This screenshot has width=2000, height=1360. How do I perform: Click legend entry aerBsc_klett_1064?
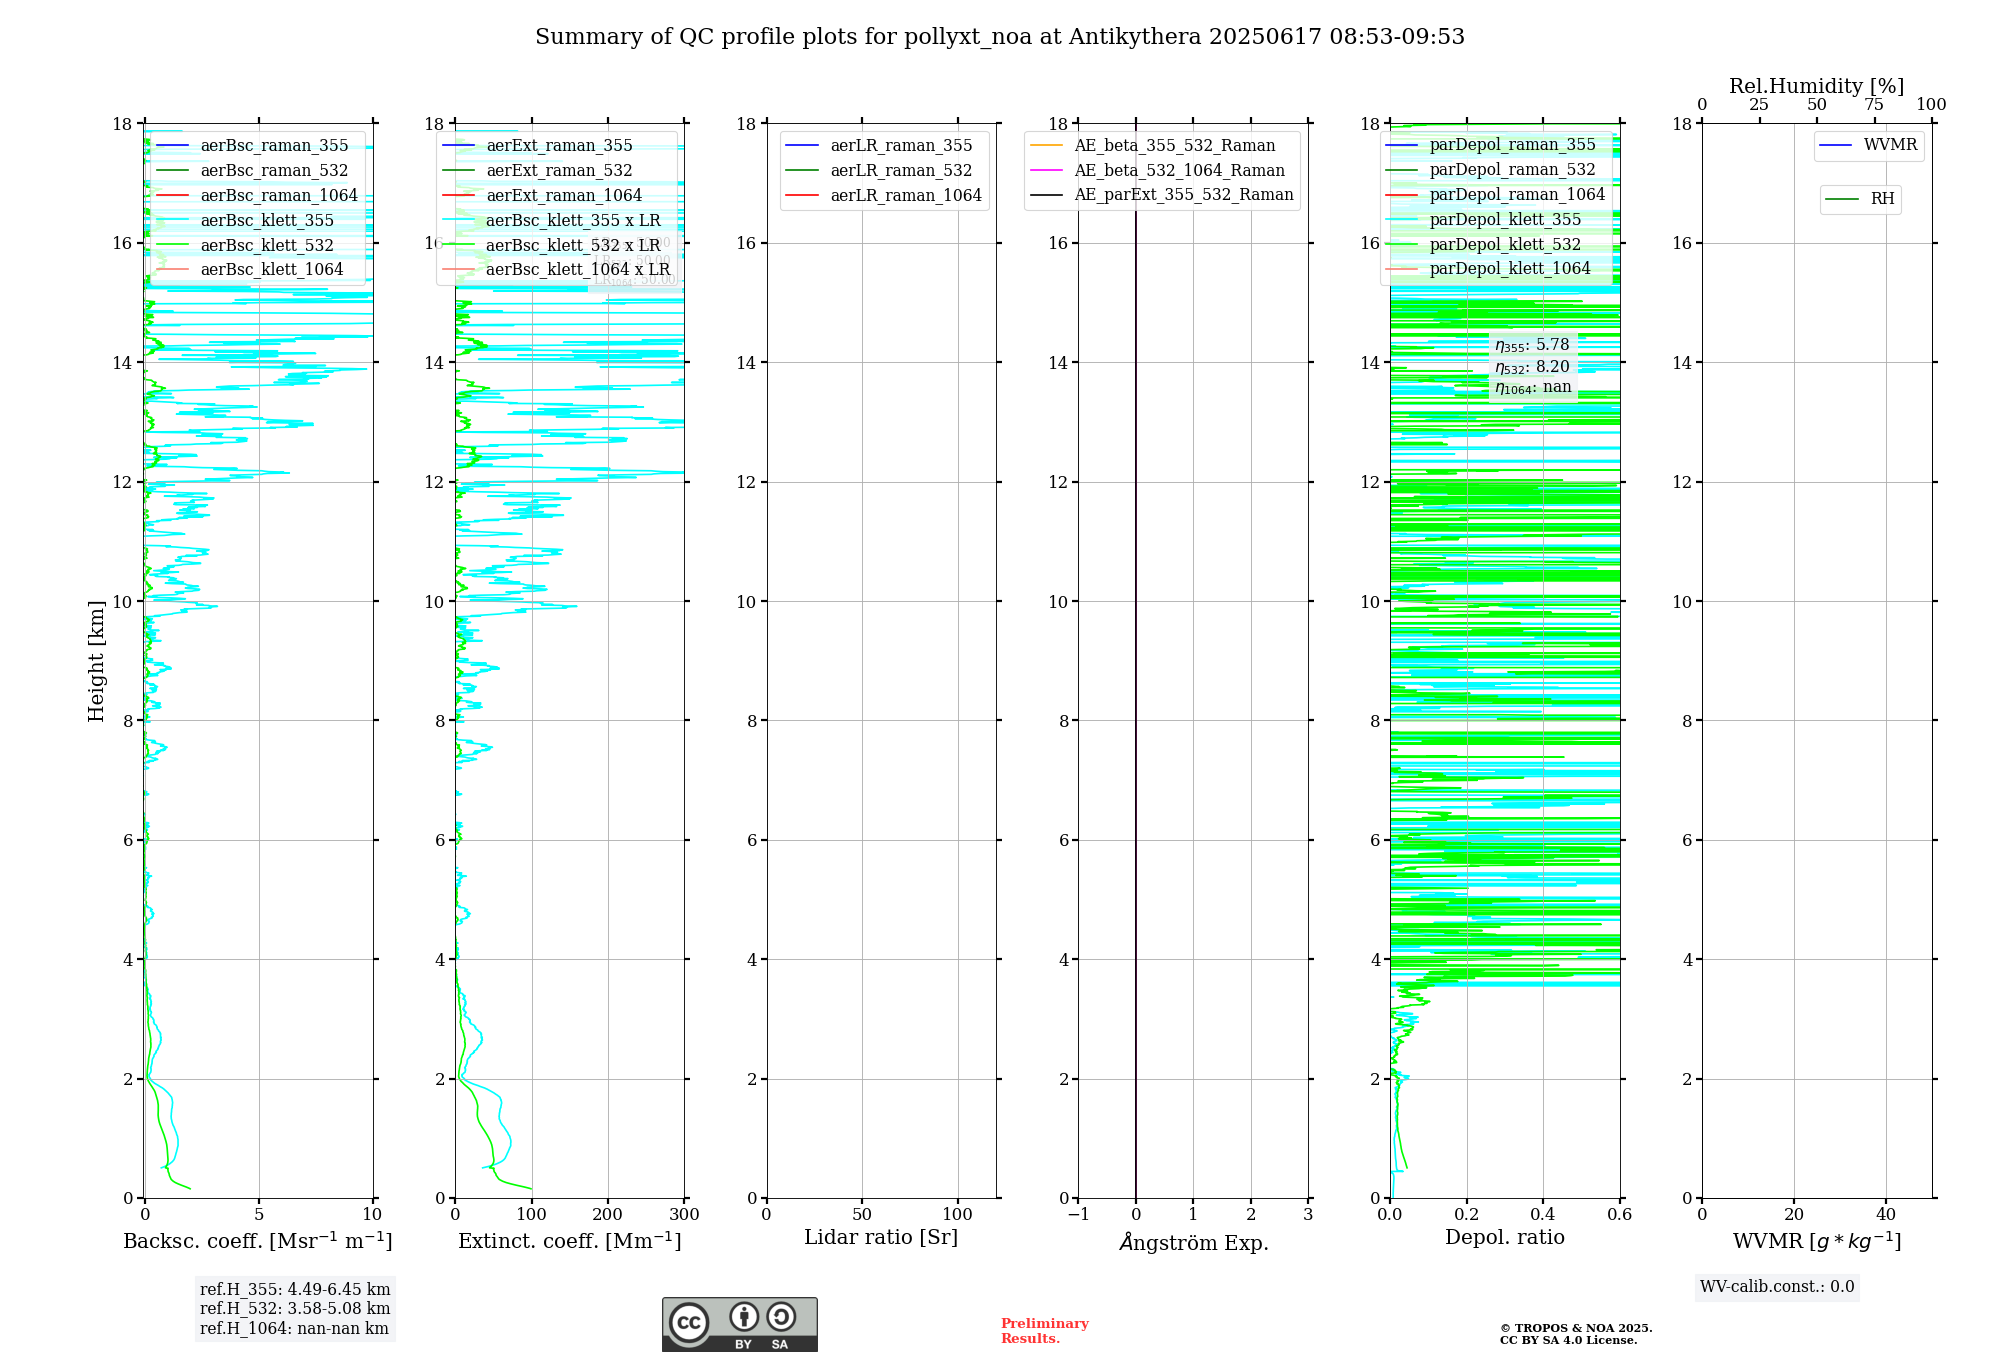click(x=250, y=270)
